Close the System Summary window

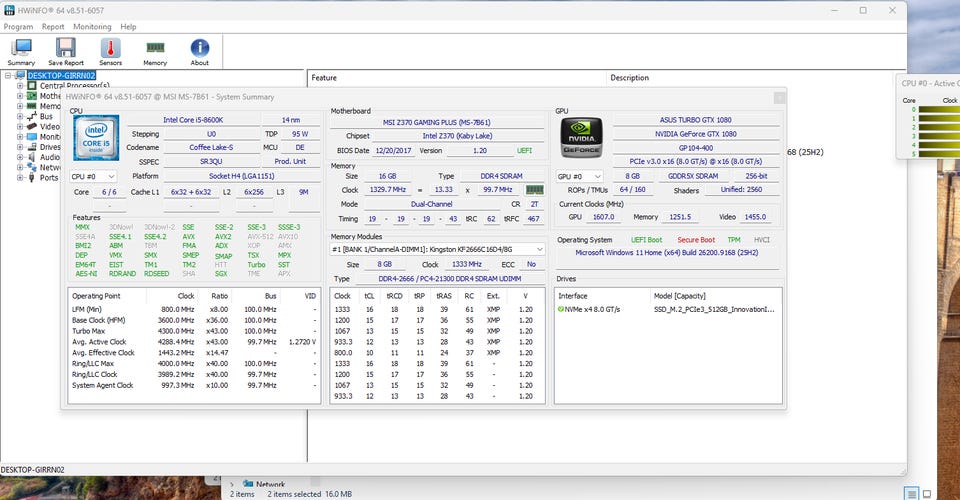pos(779,97)
